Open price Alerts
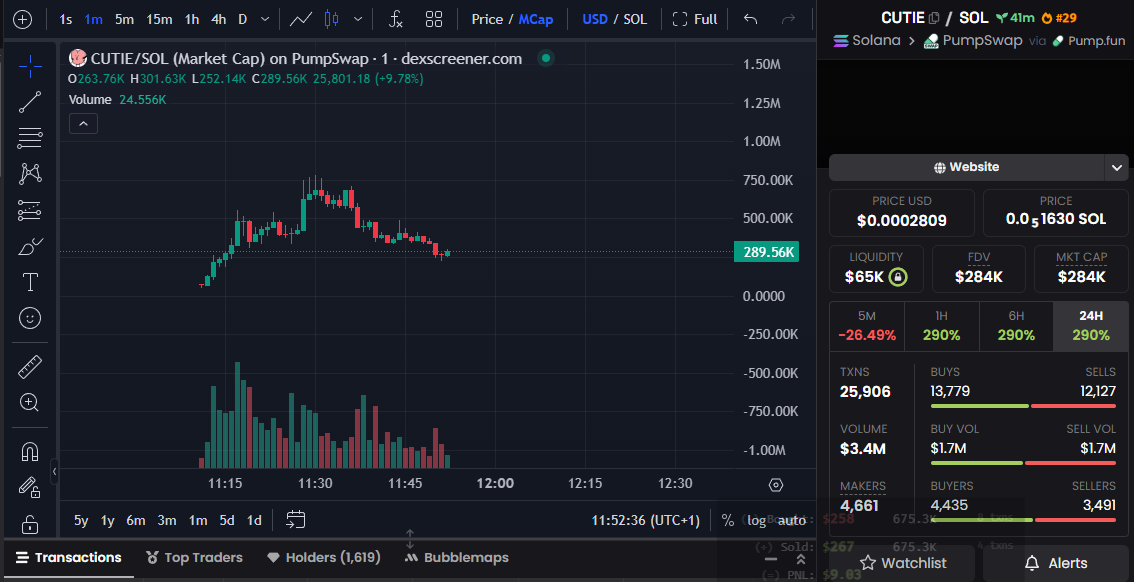This screenshot has width=1134, height=582. coord(1057,562)
